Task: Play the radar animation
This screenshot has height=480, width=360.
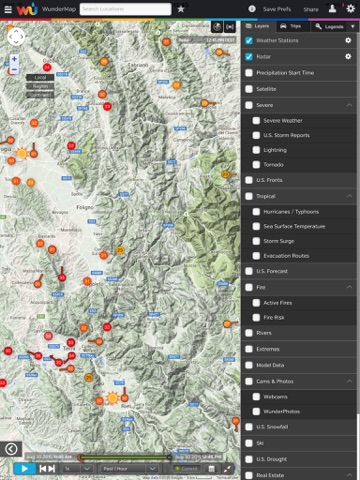Action: tap(25, 469)
